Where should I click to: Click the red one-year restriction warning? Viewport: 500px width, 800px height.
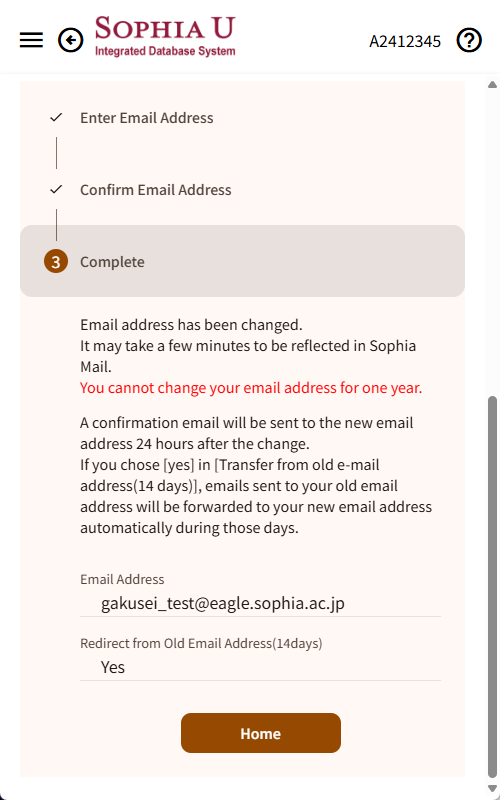click(251, 388)
